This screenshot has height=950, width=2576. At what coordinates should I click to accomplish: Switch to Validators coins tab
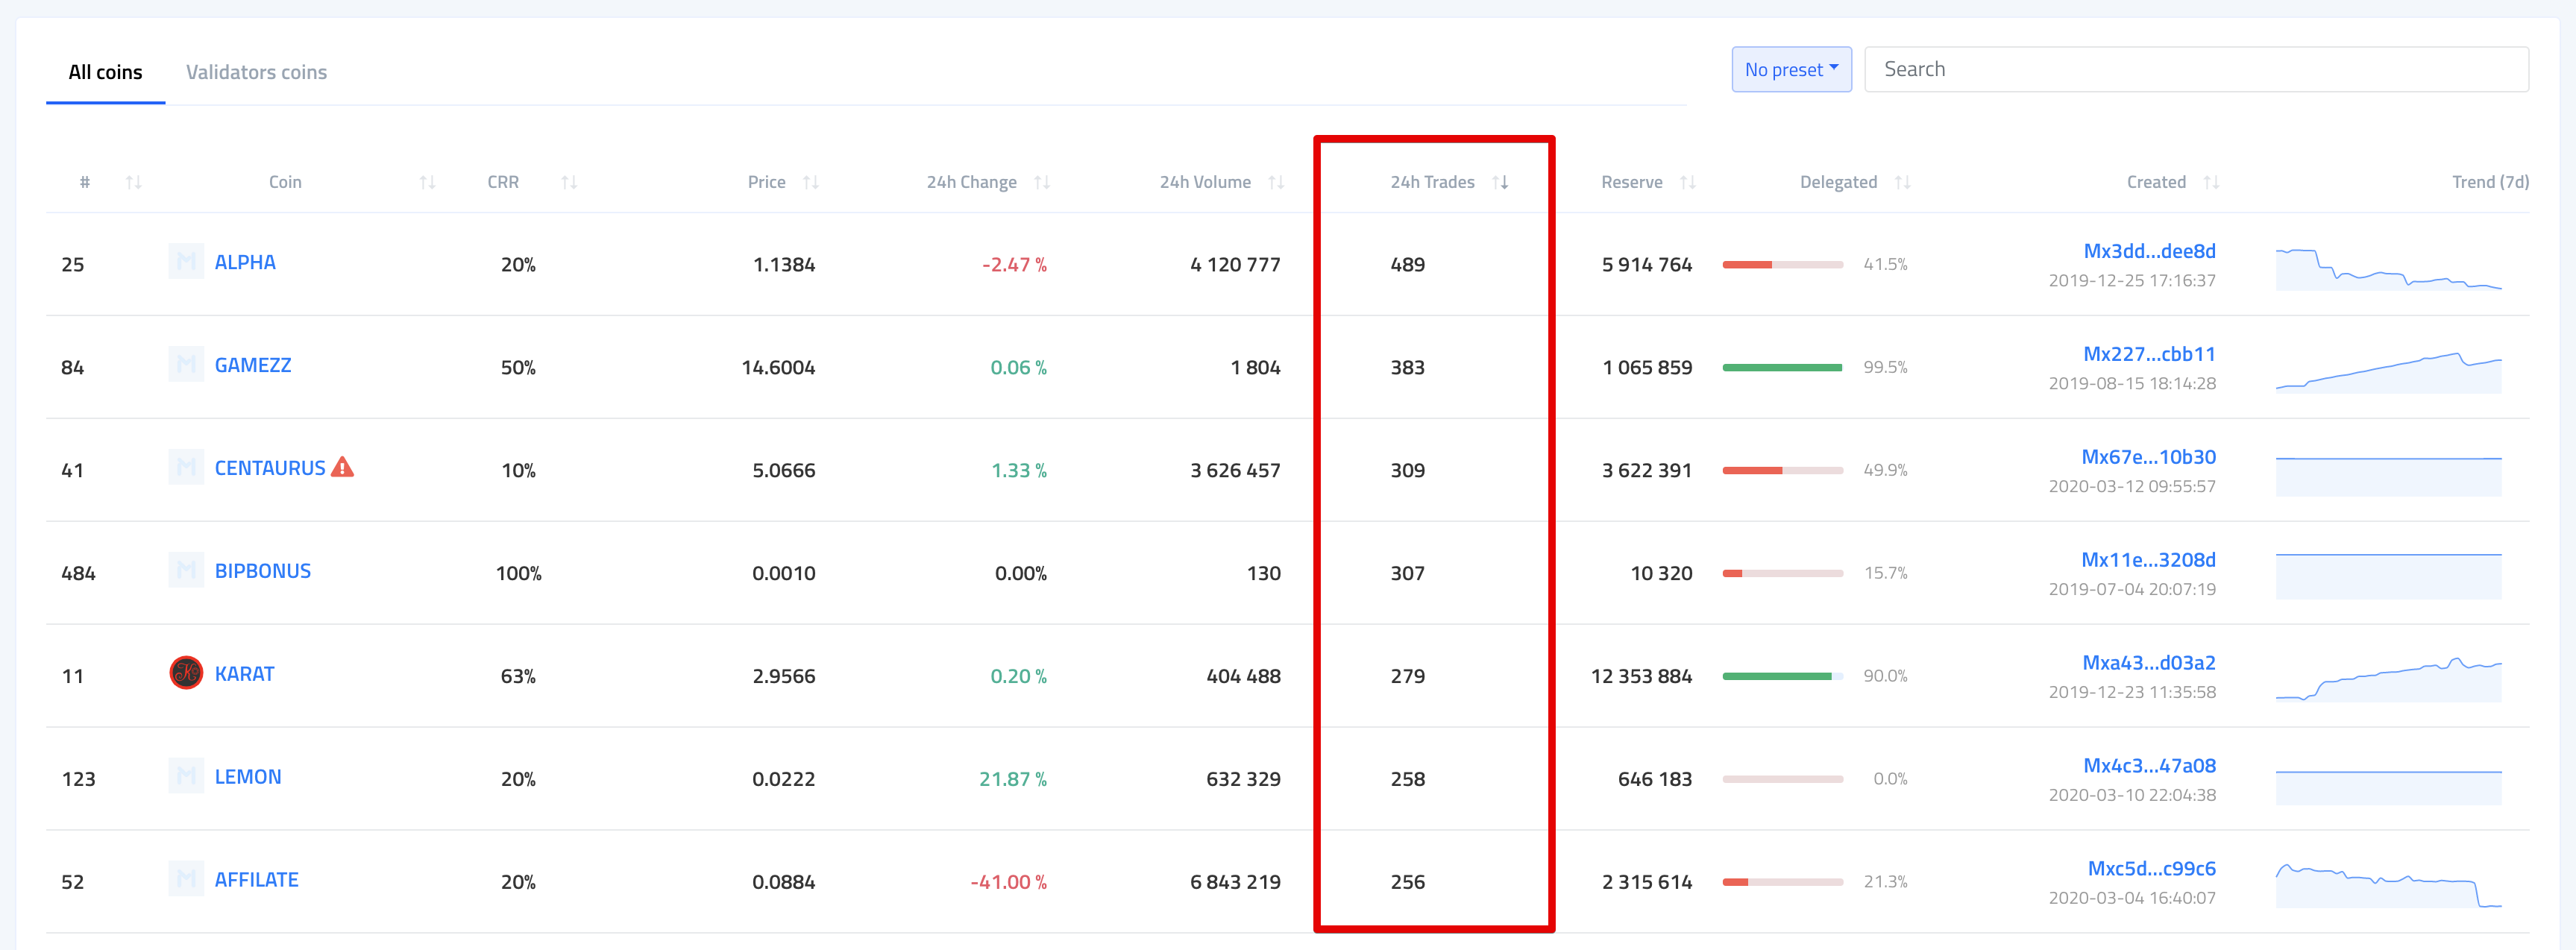(256, 72)
